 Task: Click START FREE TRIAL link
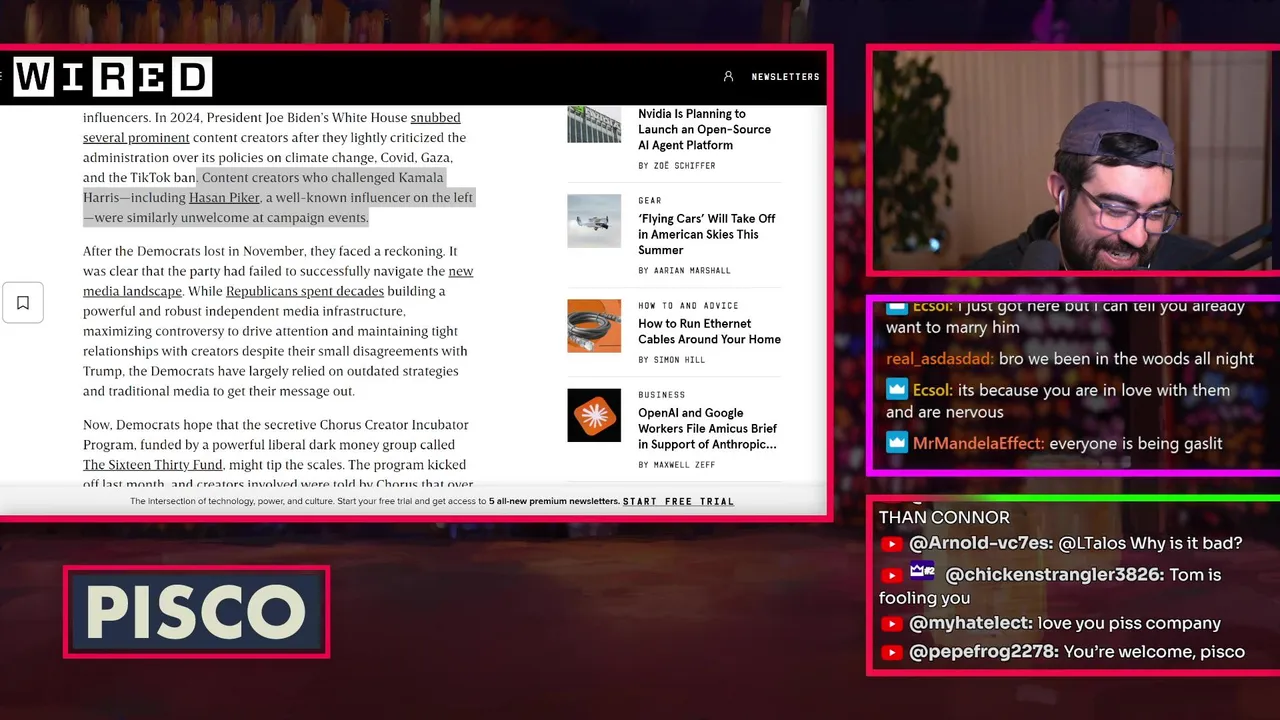tap(678, 501)
